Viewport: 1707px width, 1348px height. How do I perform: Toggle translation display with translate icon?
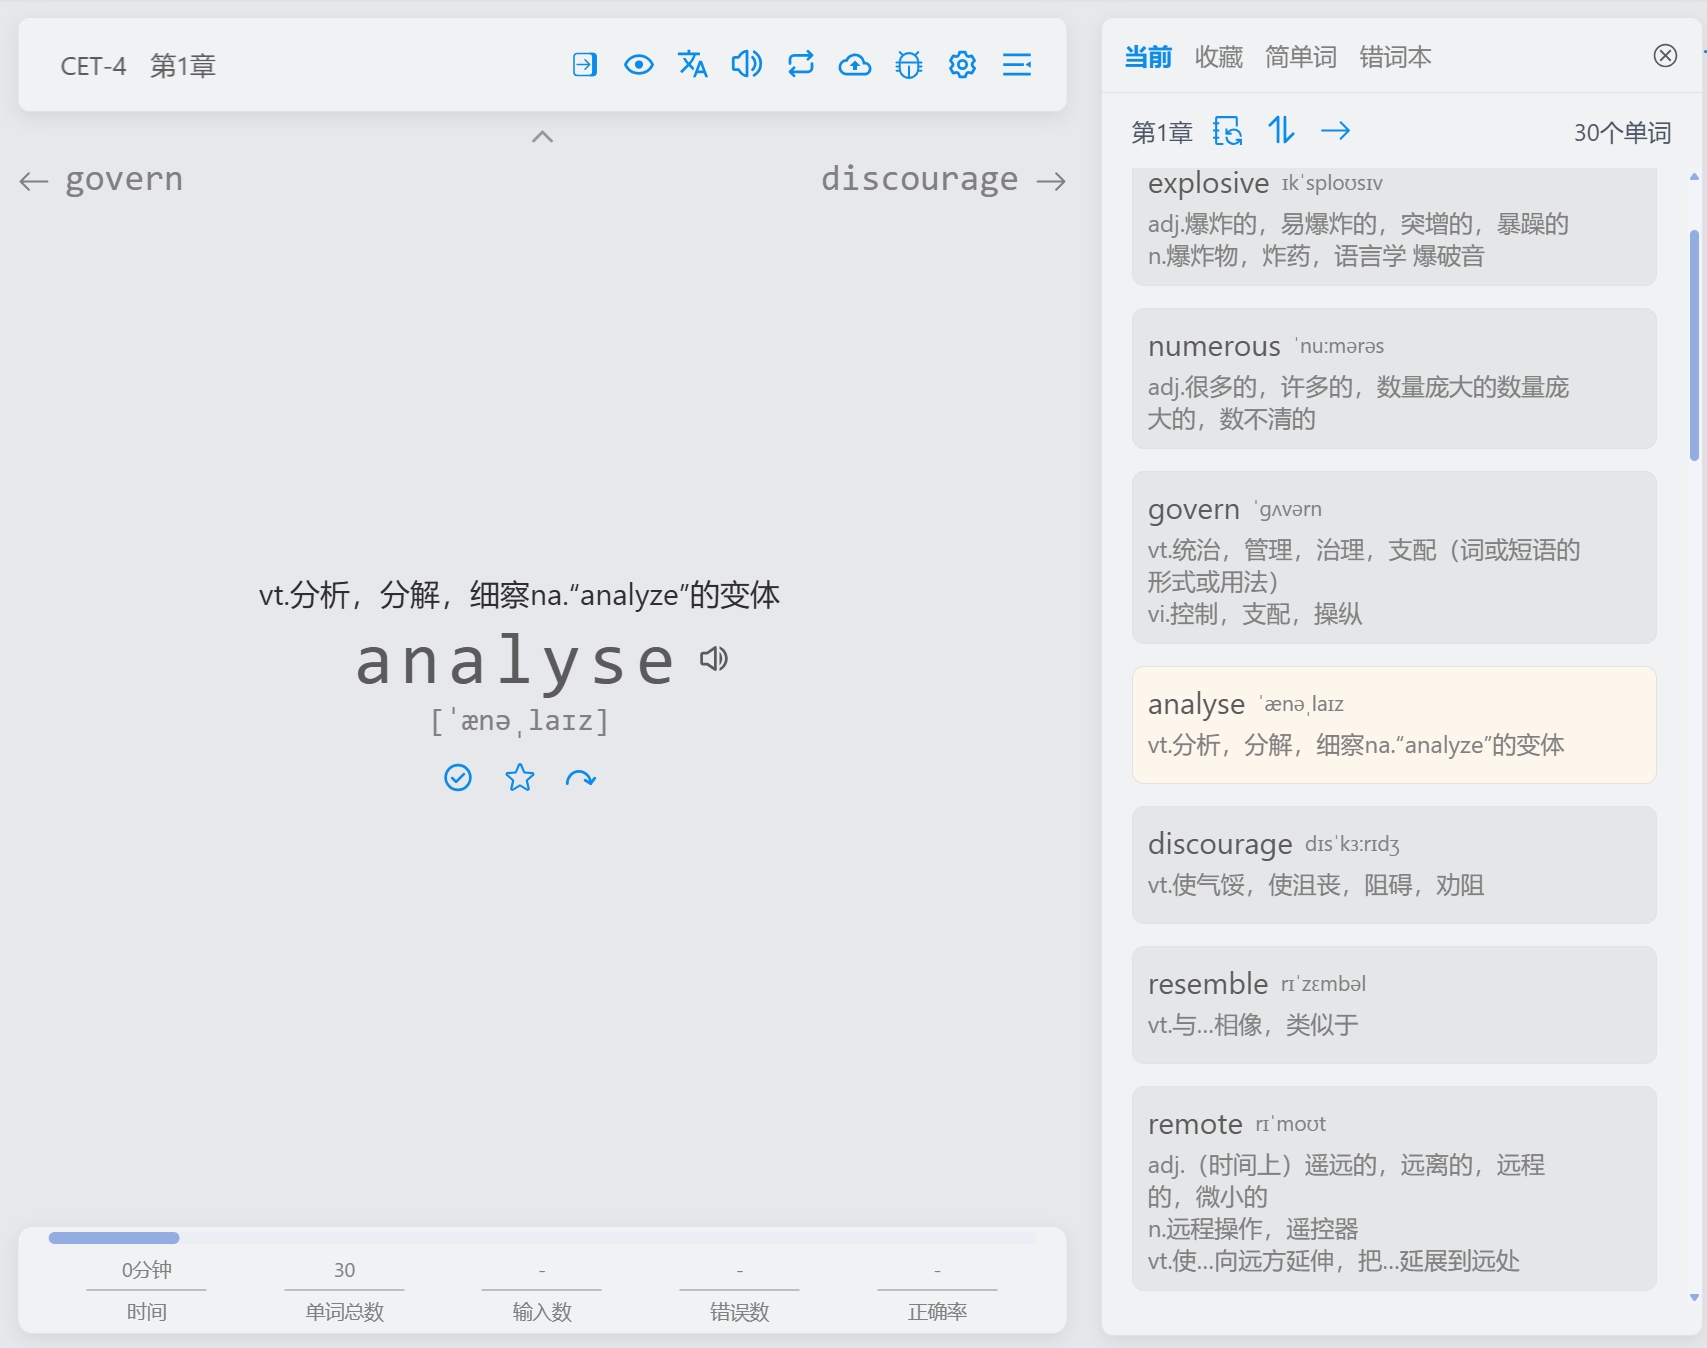pos(693,65)
